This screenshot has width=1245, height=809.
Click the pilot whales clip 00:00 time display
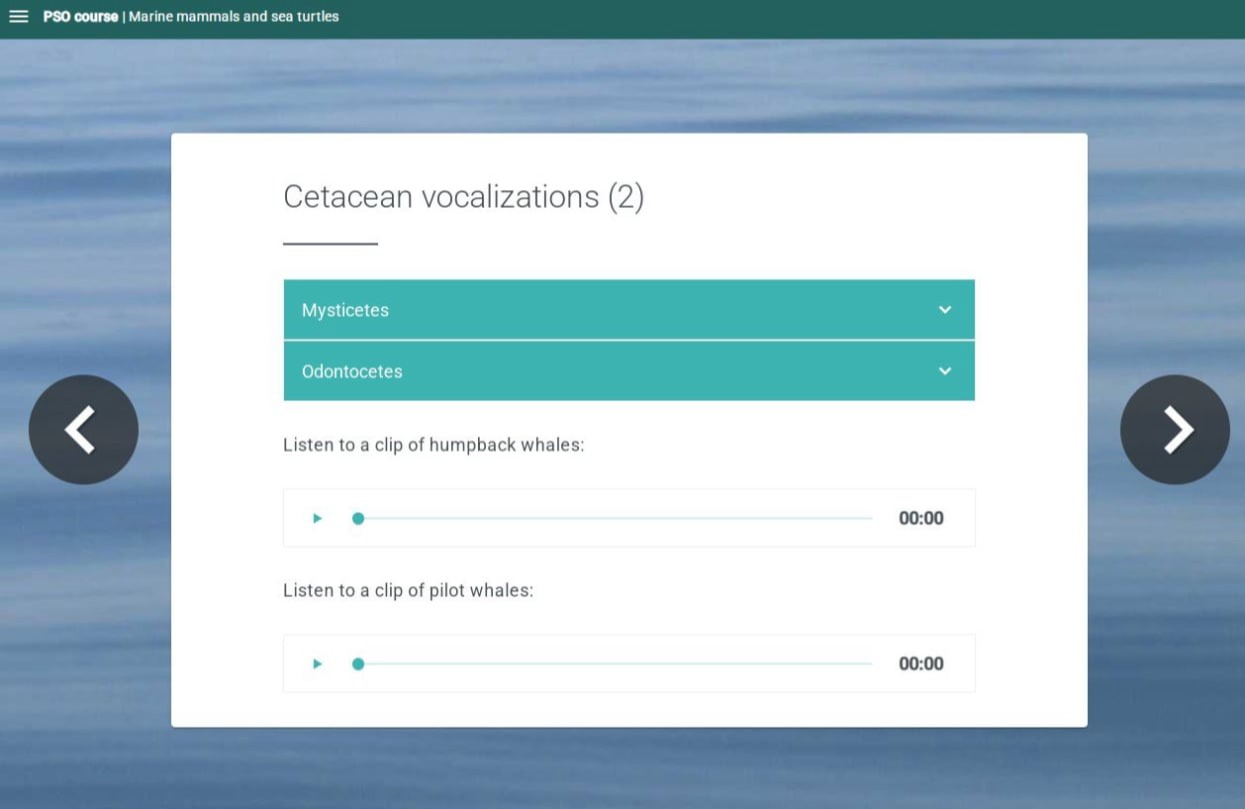tap(921, 664)
